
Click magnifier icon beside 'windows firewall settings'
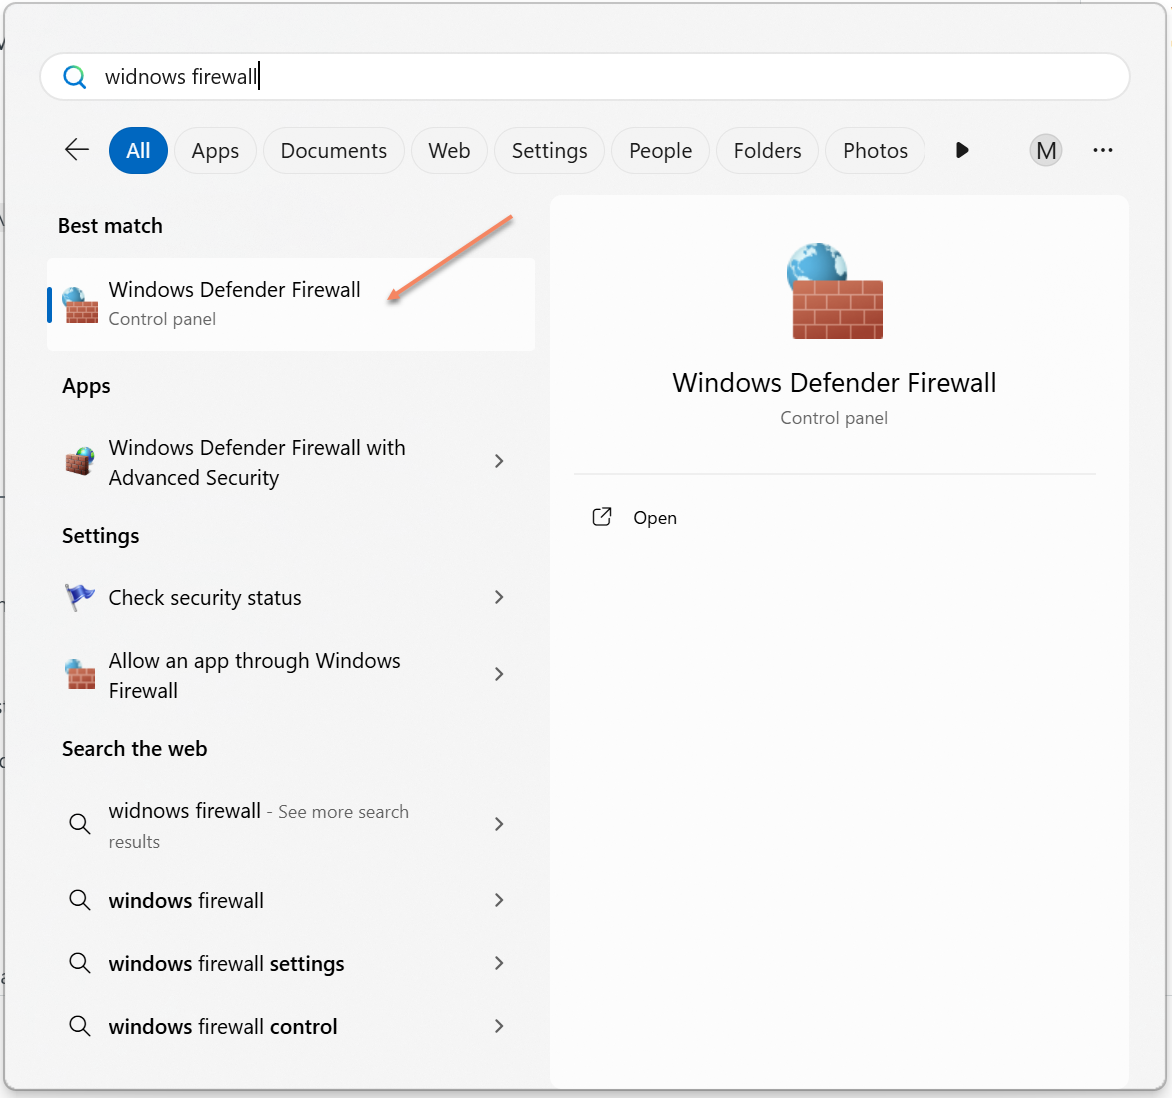coord(80,963)
